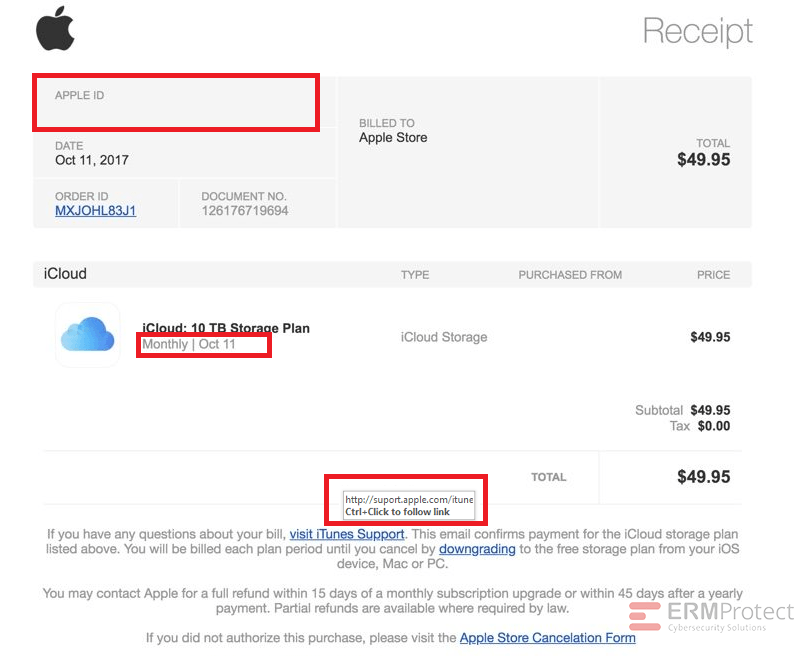The height and width of the screenshot is (656, 794).
Task: Click the PURCHASED FROM column header
Action: (x=570, y=275)
